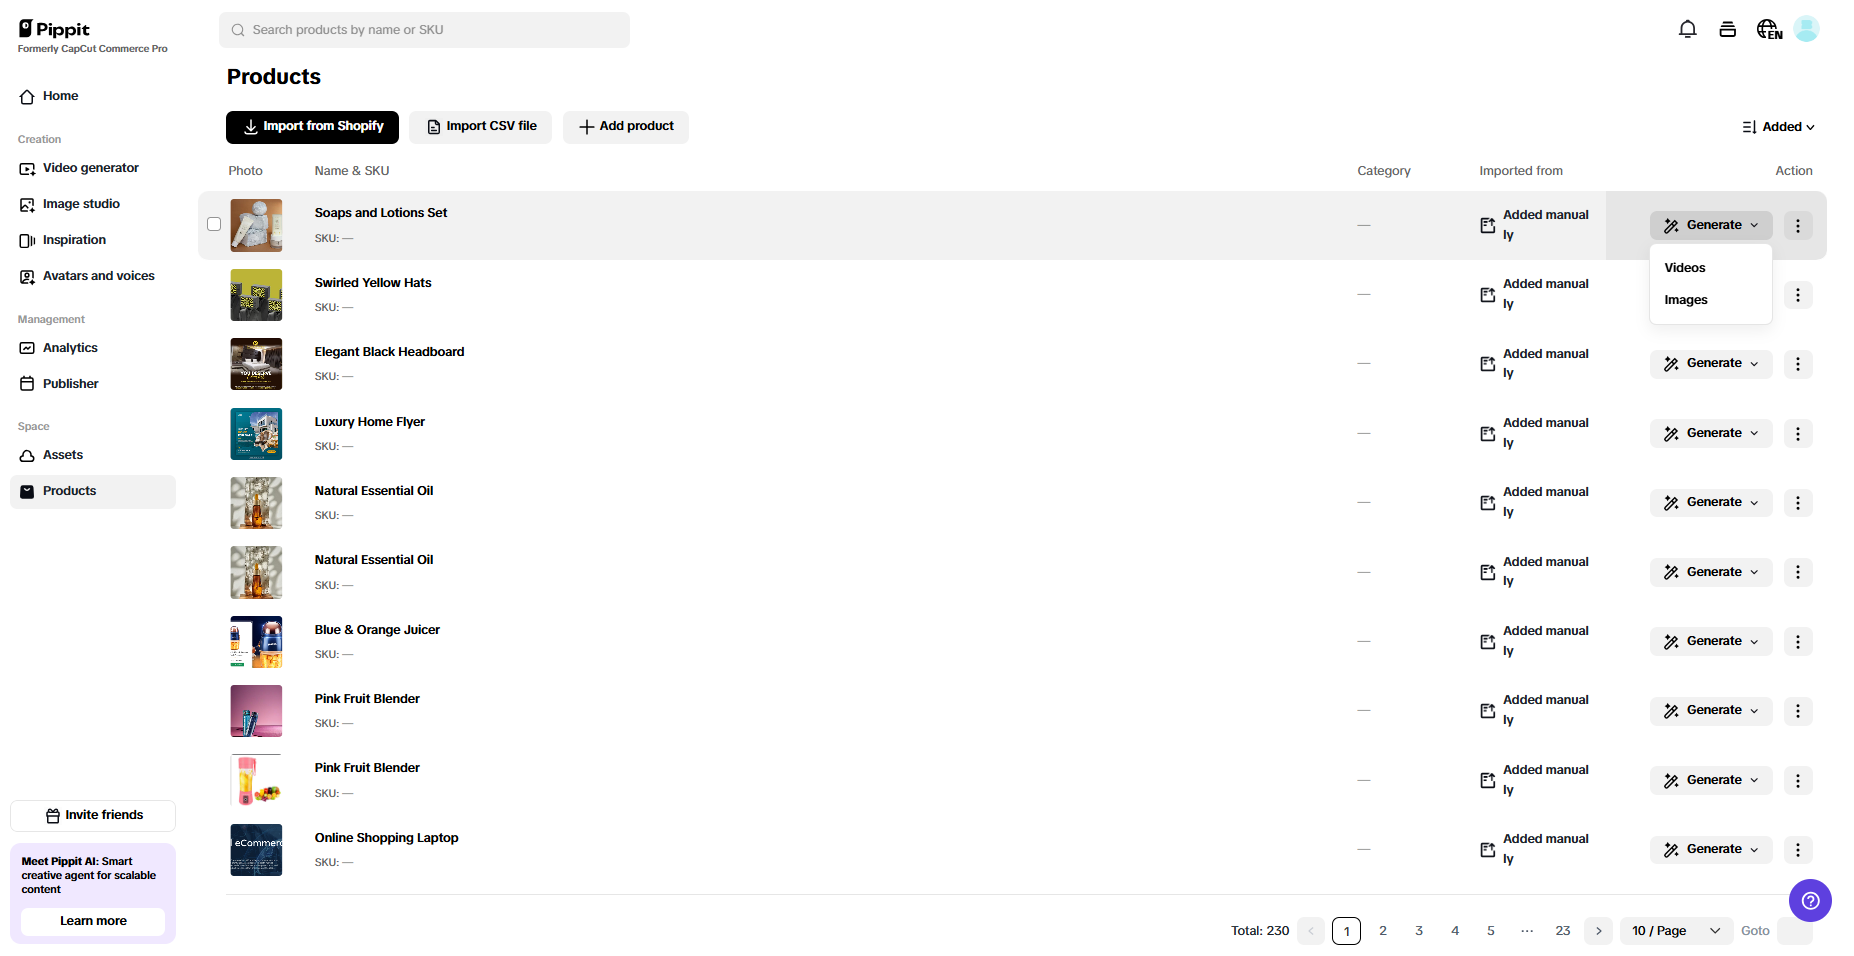Screen dimensions: 1854x956
Task: Open the Video generator from the sidebar
Action: [90, 168]
